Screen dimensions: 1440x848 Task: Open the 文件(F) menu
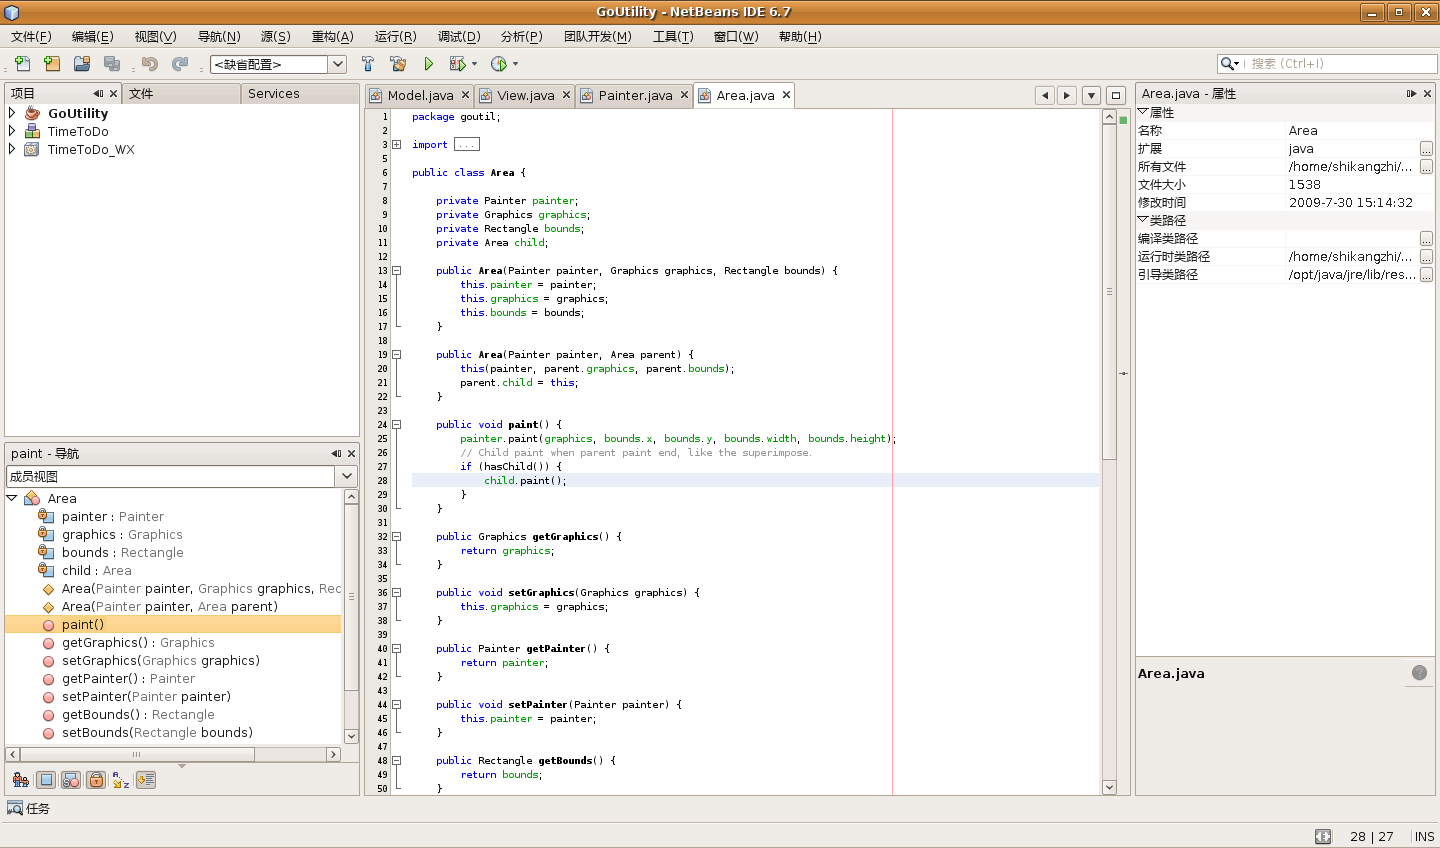(31, 36)
